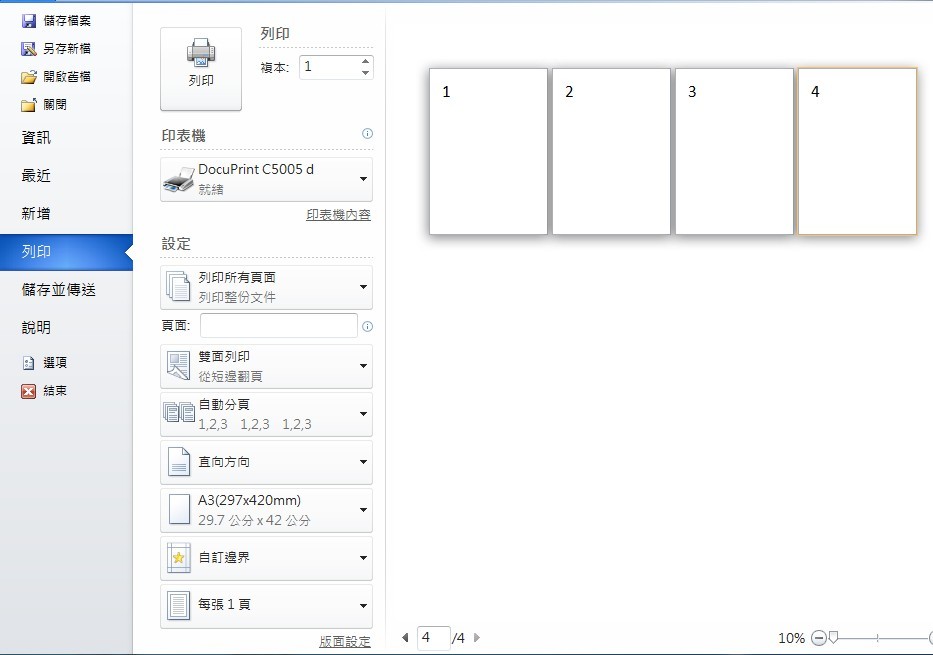This screenshot has width=933, height=655.
Task: Open the A3 paper size dropdown
Action: click(267, 510)
